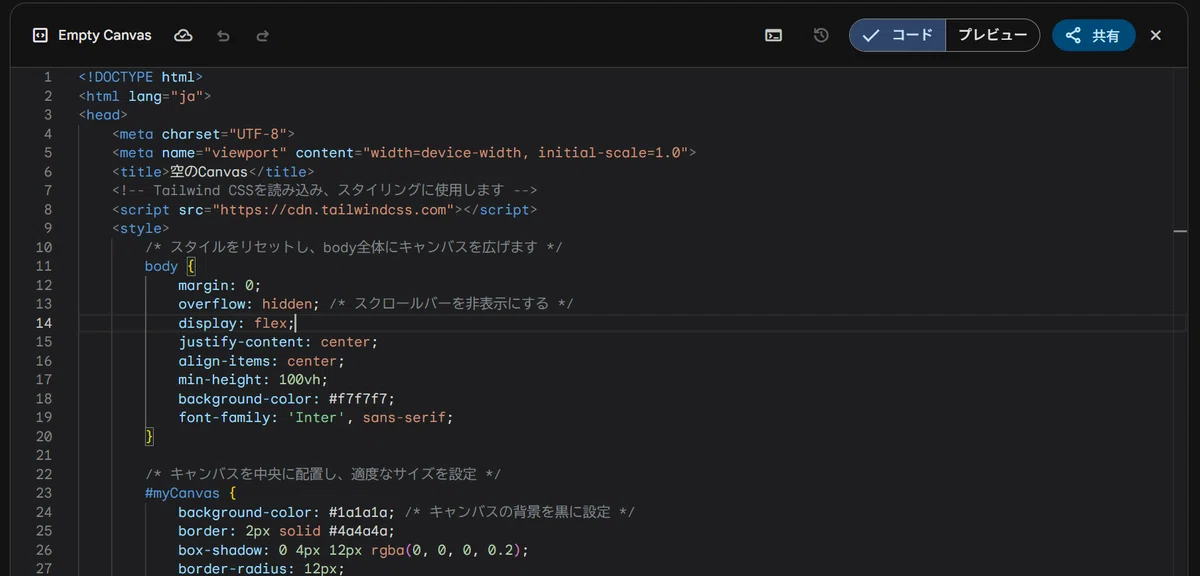
Task: Click the display: flex; declaration
Action: coord(236,323)
